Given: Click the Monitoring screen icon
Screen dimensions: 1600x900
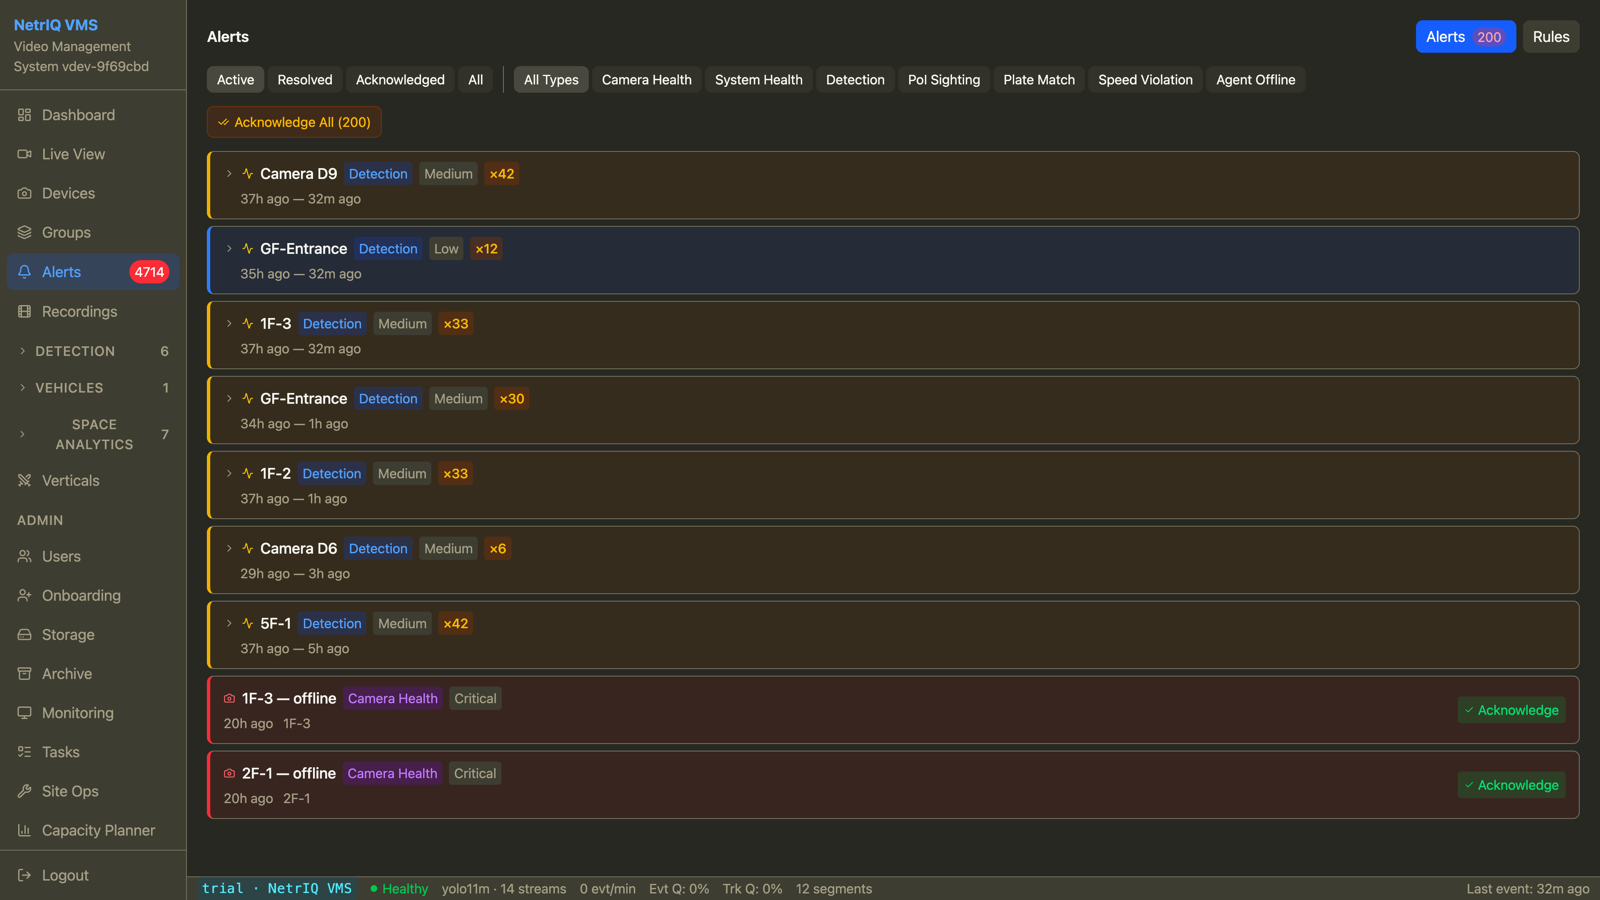Looking at the screenshot, I should coord(24,712).
